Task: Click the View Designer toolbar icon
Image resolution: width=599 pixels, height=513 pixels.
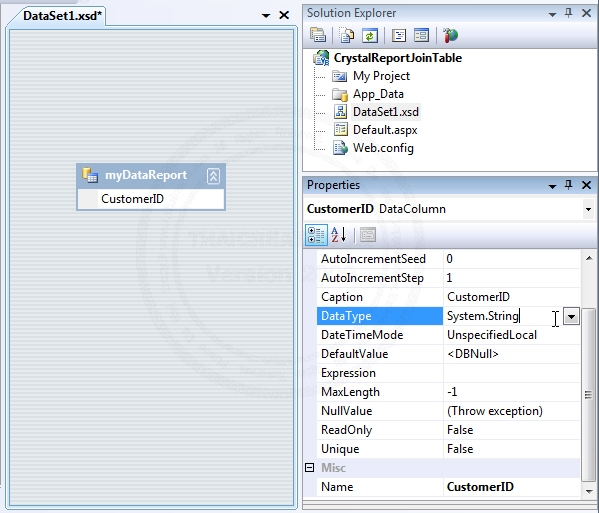Action: [x=422, y=36]
